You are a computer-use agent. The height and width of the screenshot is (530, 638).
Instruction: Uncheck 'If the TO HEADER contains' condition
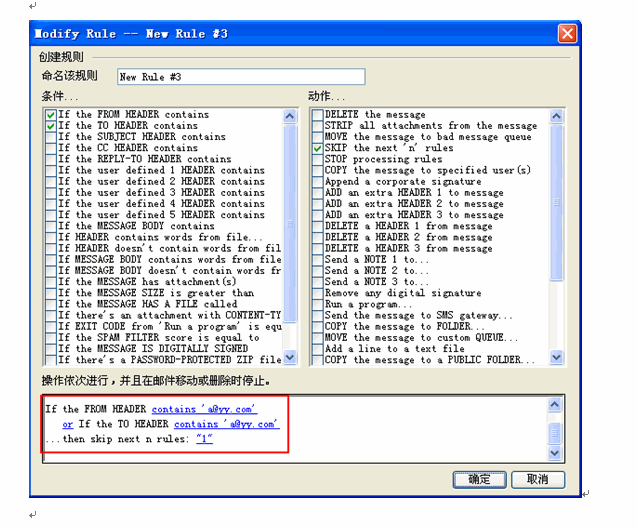pyautogui.click(x=50, y=126)
